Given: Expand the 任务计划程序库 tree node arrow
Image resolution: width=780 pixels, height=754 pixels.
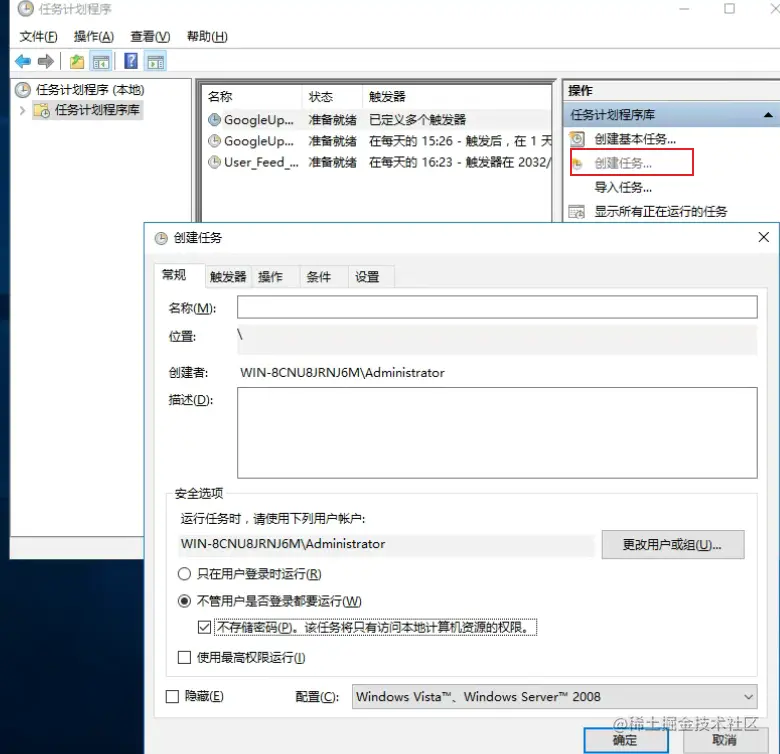Looking at the screenshot, I should click(22, 110).
